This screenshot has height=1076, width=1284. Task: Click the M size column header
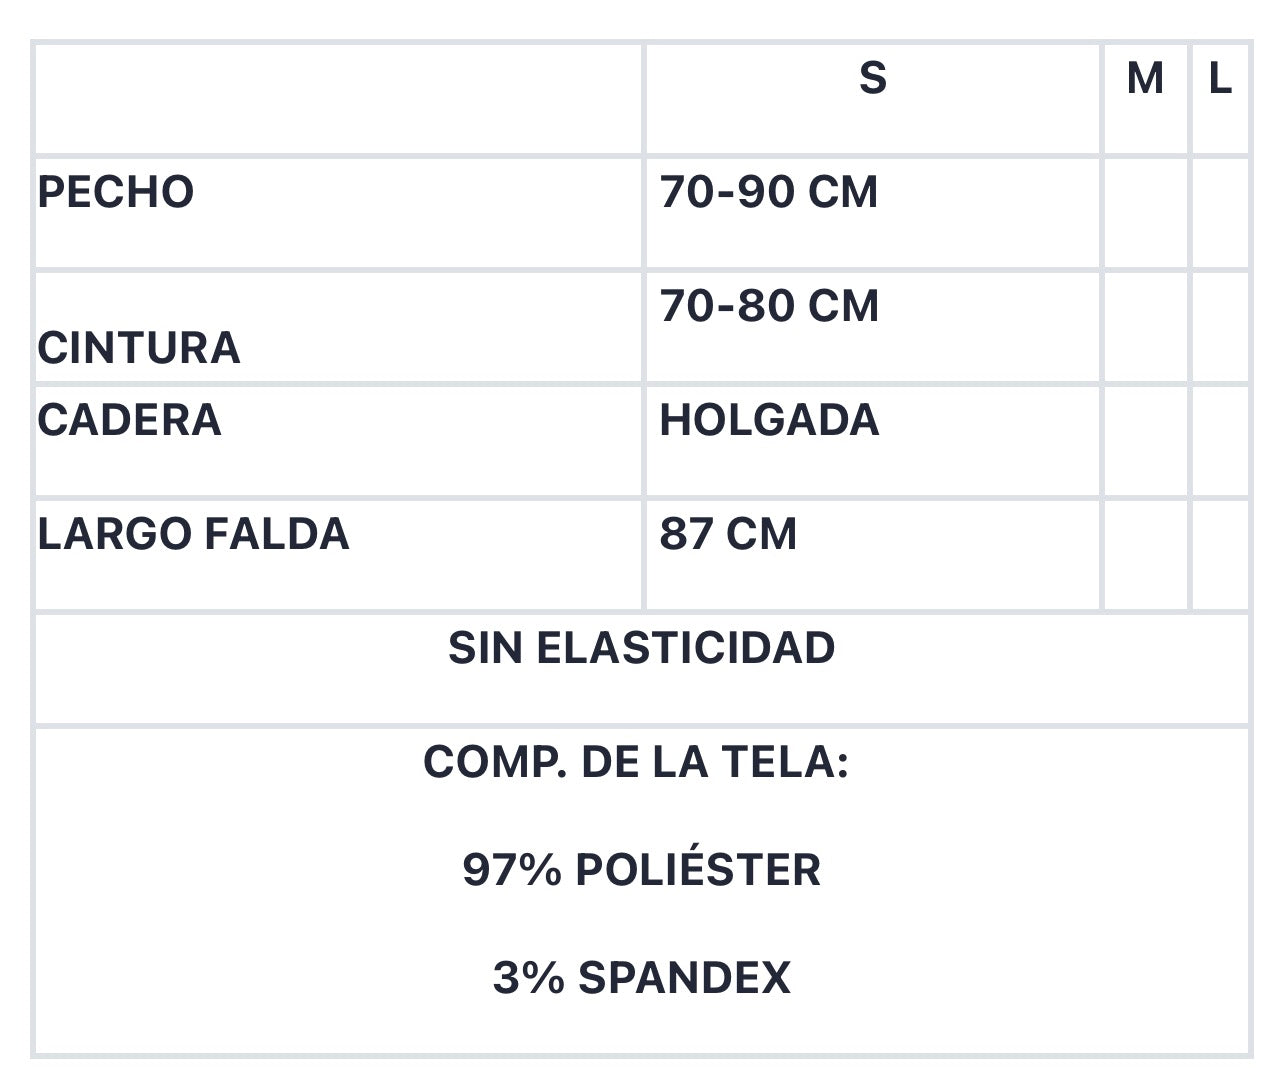1145,78
